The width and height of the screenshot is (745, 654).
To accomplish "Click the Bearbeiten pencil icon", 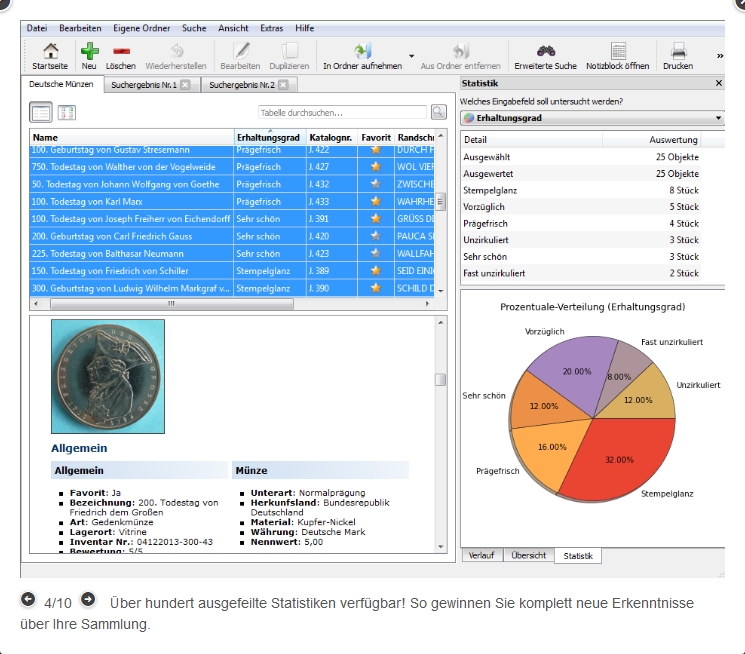I will tap(240, 51).
